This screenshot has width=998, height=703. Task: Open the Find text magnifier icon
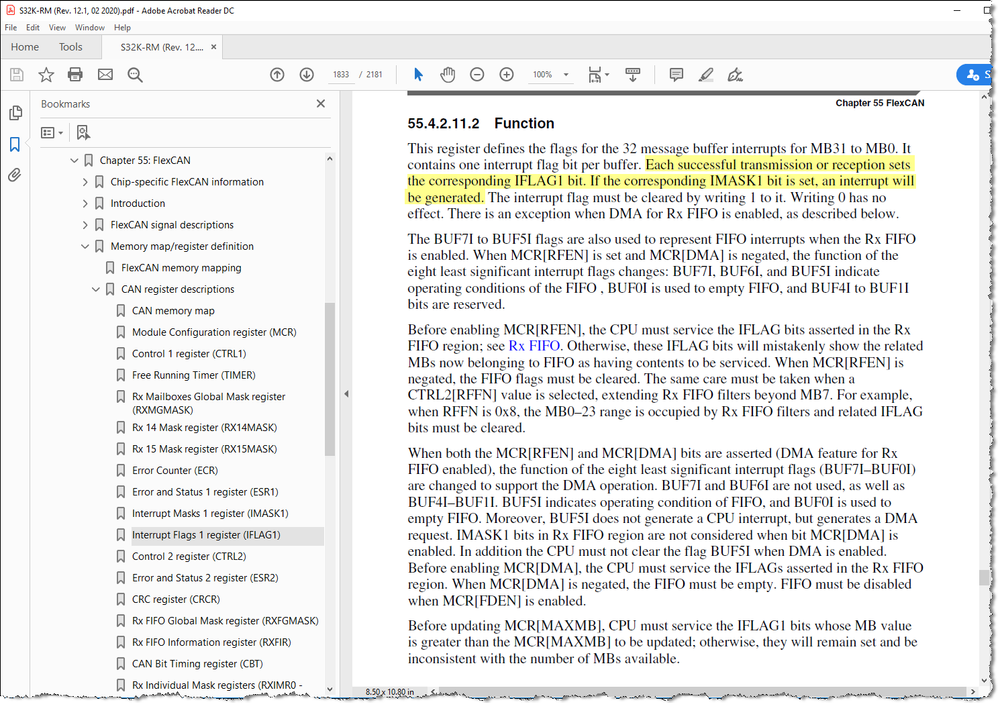coord(135,74)
